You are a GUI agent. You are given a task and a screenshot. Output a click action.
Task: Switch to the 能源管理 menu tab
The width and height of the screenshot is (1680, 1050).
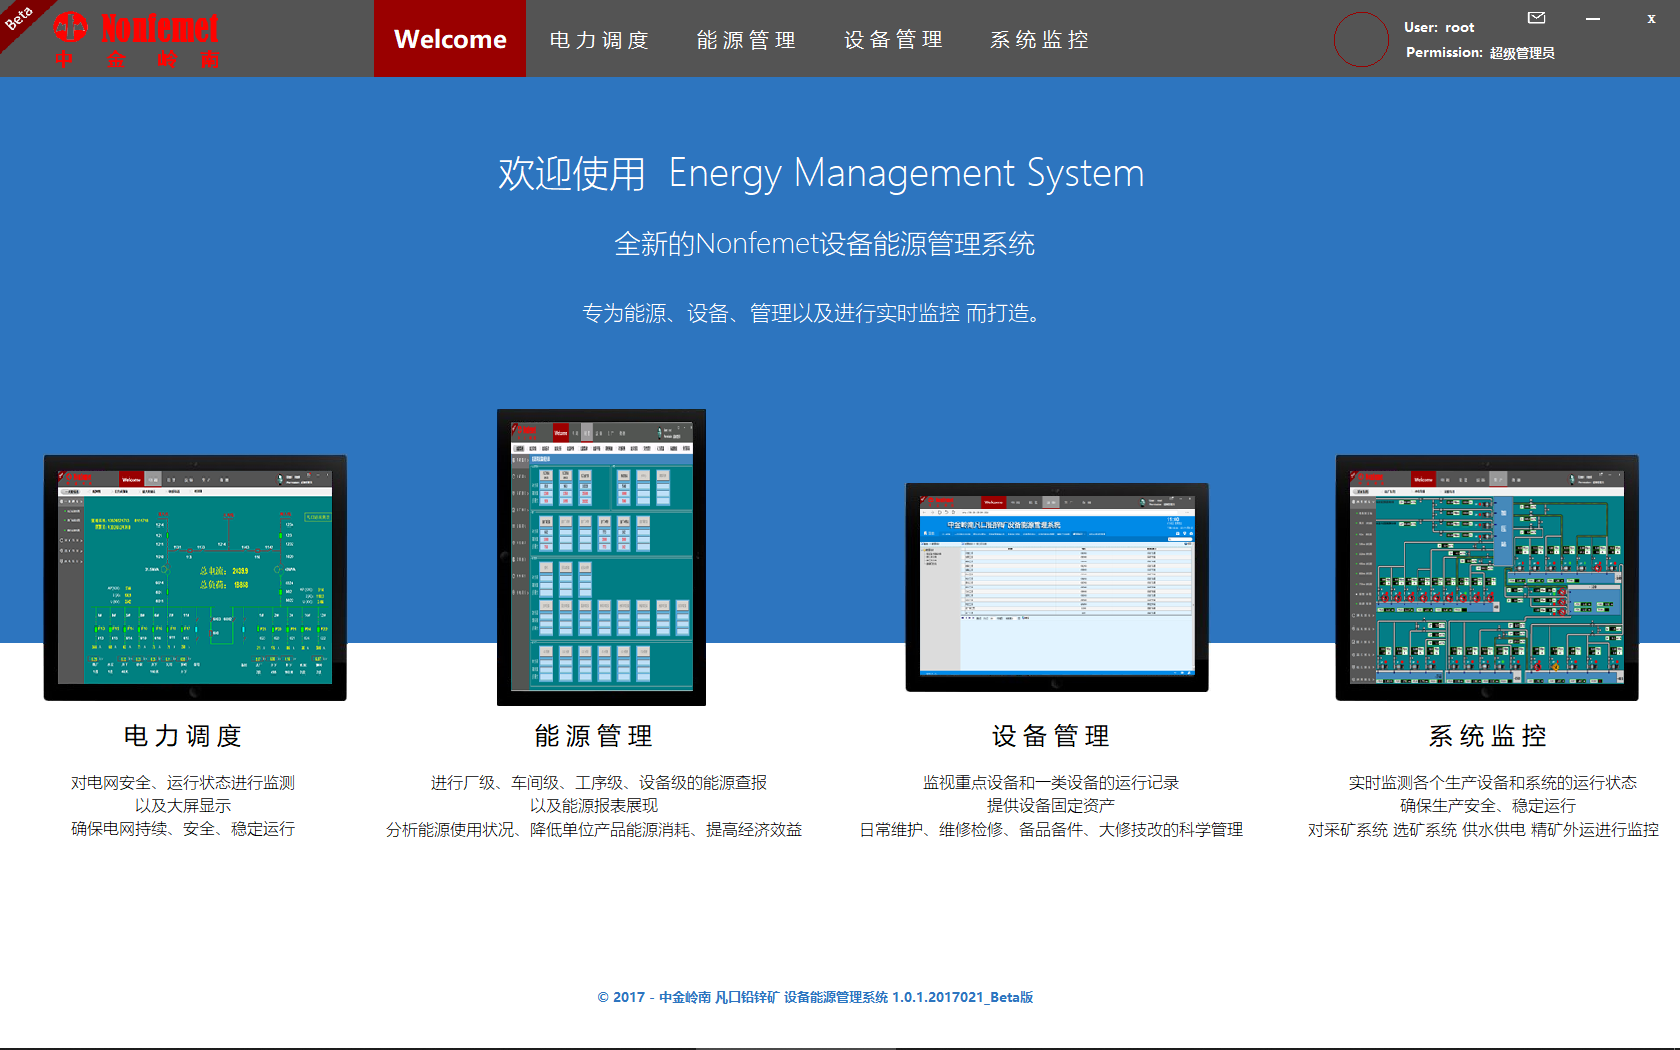coord(747,40)
